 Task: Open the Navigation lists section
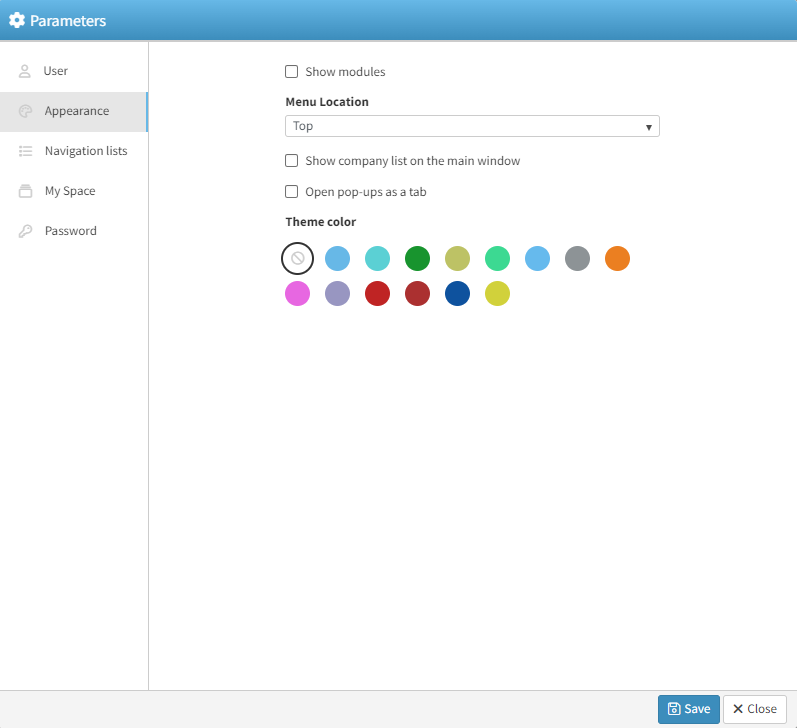click(x=86, y=151)
